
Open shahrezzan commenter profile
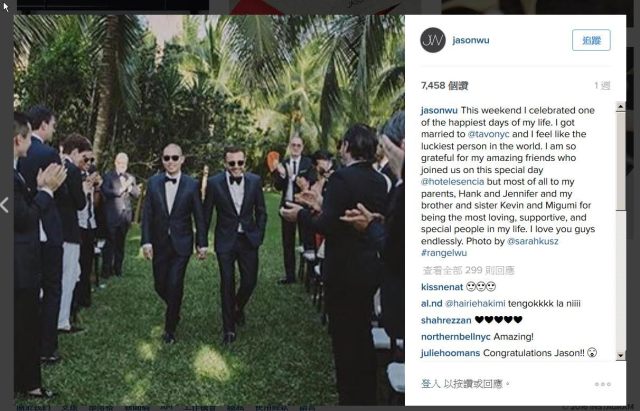coord(446,320)
